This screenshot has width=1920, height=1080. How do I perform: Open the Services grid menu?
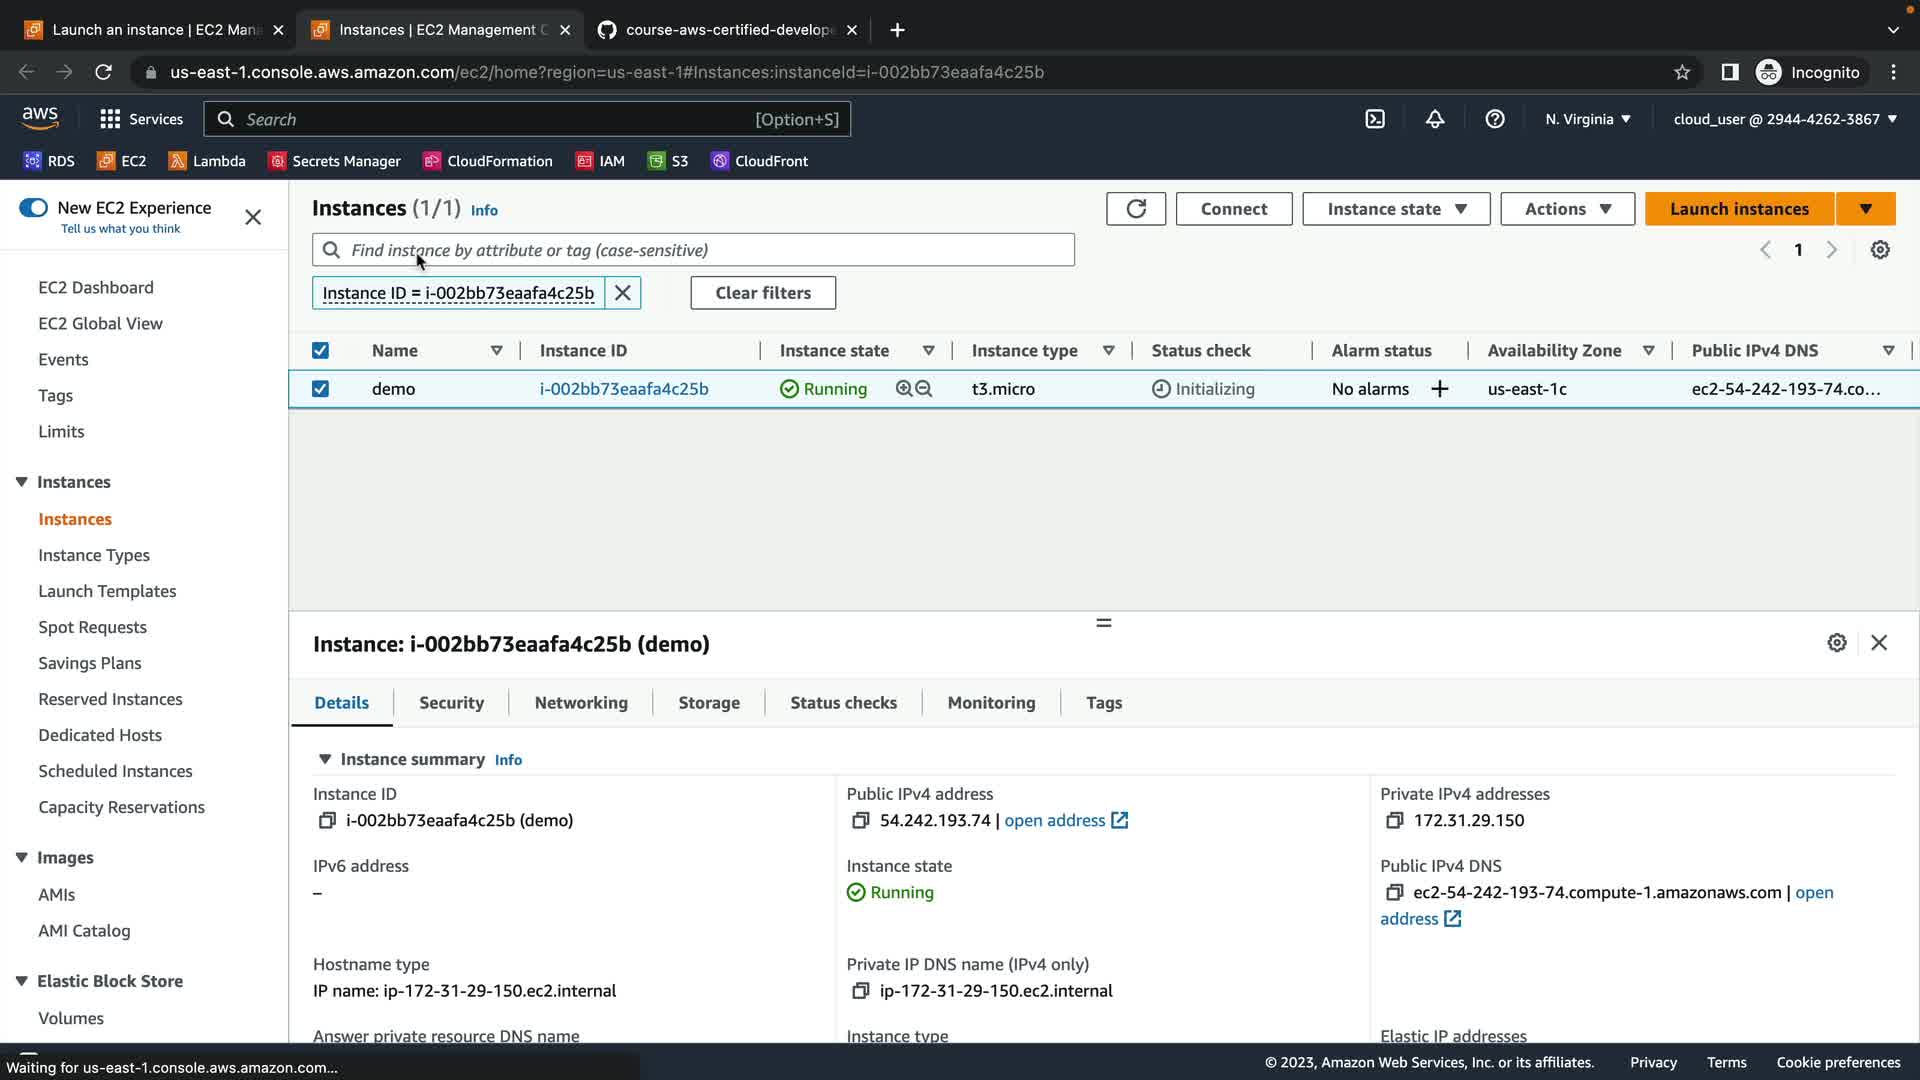click(x=110, y=119)
